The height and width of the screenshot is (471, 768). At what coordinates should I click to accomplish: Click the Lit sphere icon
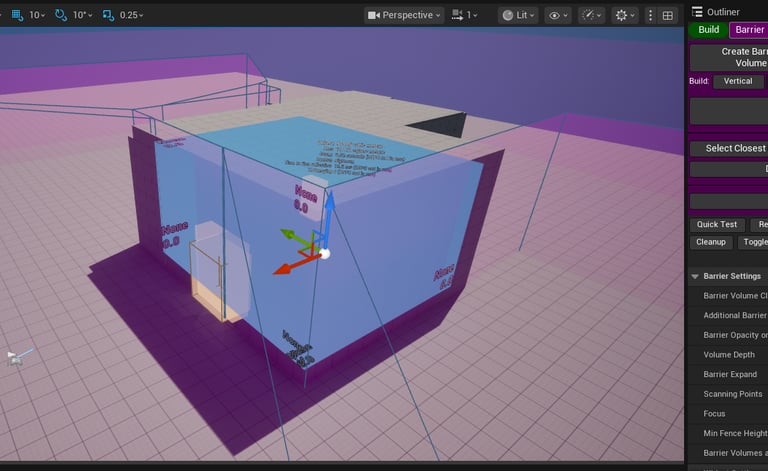pyautogui.click(x=508, y=15)
